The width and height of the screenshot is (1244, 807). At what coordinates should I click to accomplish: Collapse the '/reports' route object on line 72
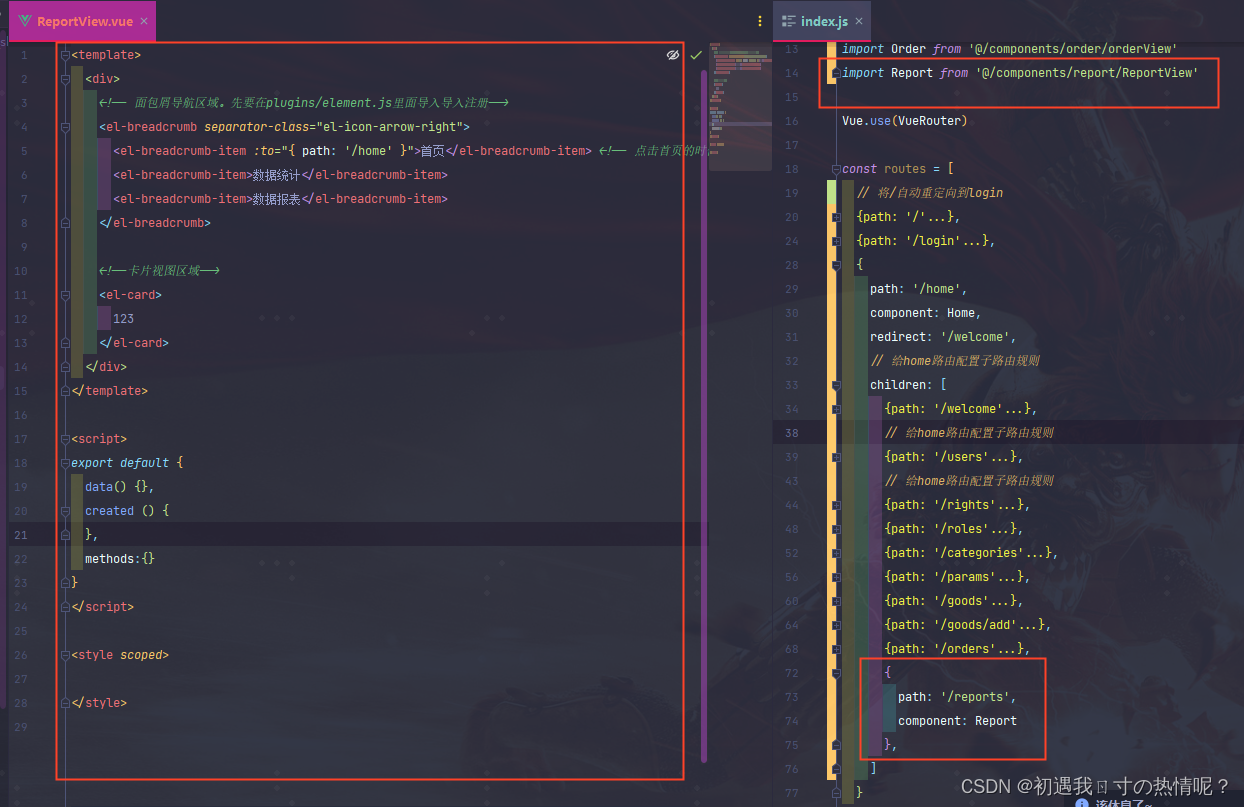836,673
